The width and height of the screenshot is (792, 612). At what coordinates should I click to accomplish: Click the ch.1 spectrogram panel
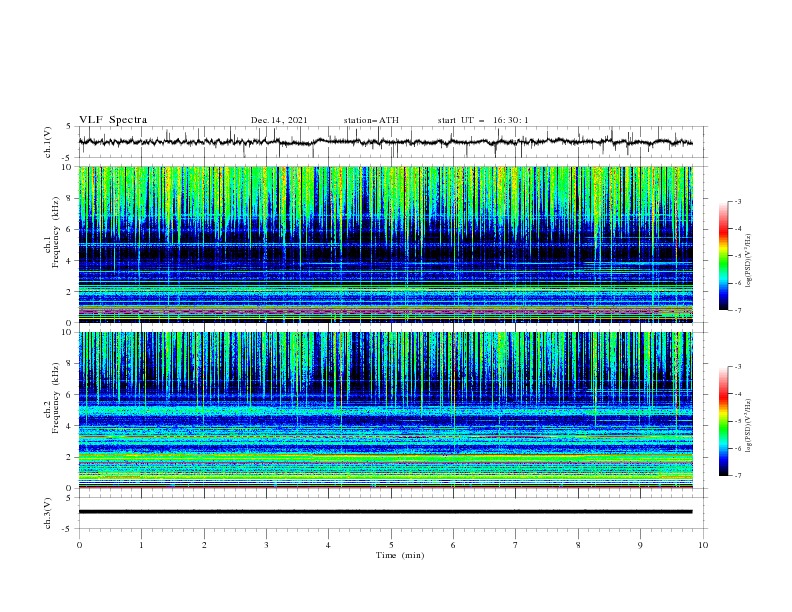click(385, 244)
